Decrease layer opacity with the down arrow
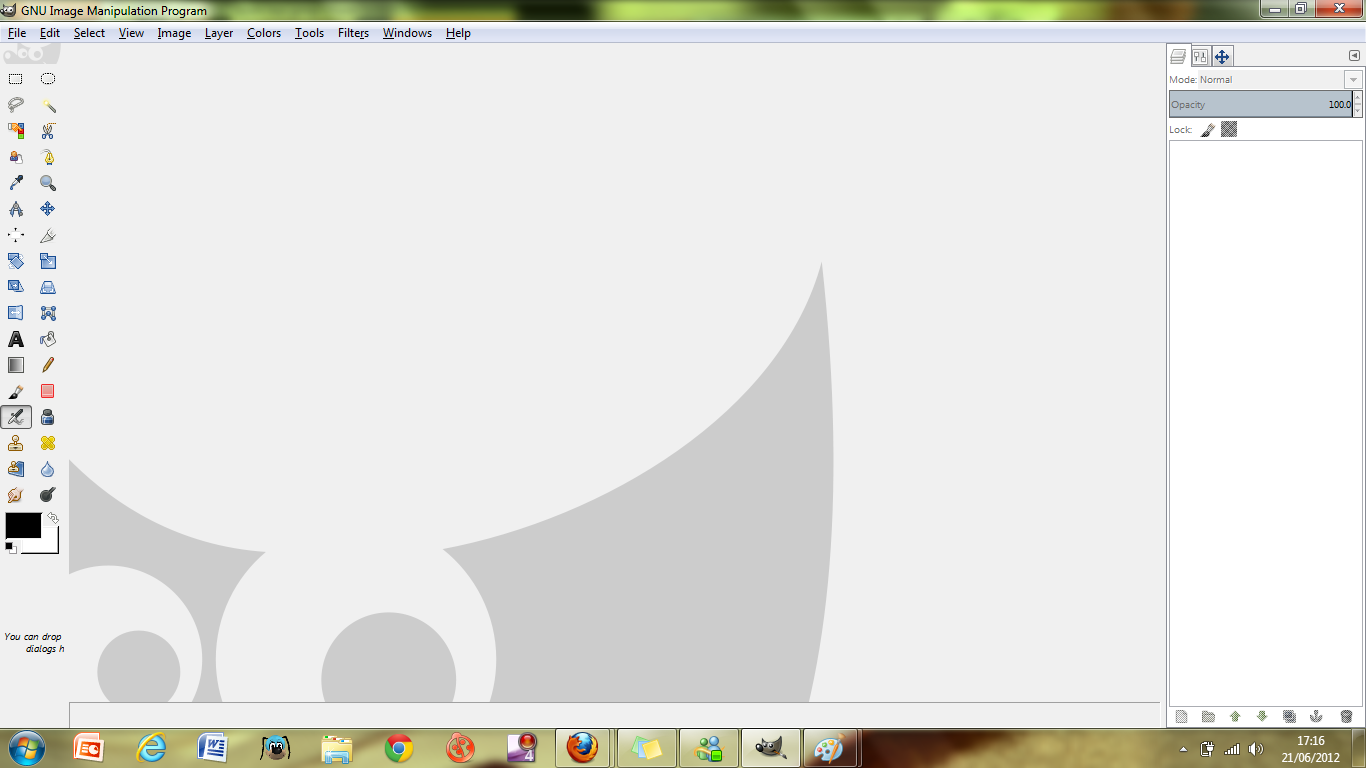This screenshot has height=768, width=1366. 1358,110
